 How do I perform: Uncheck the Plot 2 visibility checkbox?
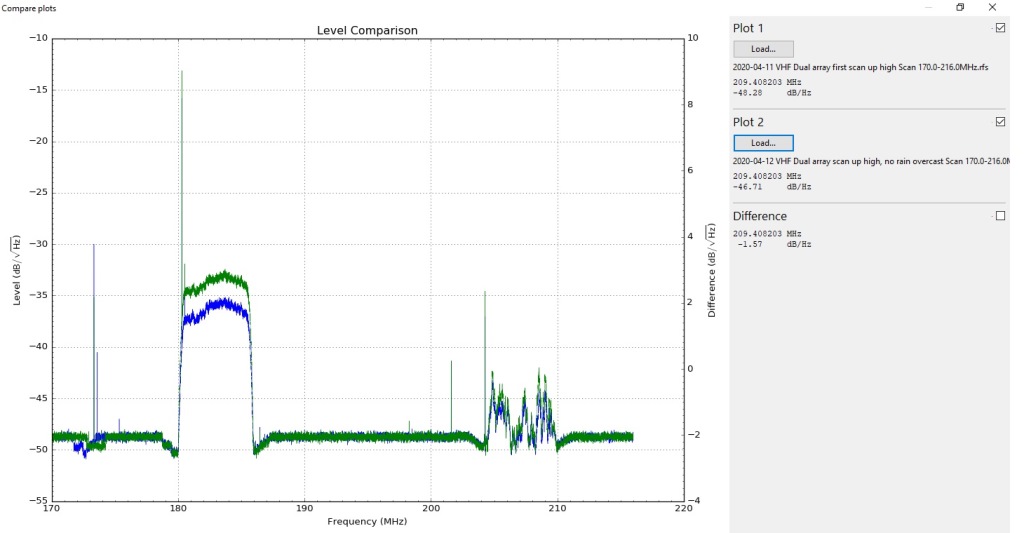click(x=1000, y=122)
